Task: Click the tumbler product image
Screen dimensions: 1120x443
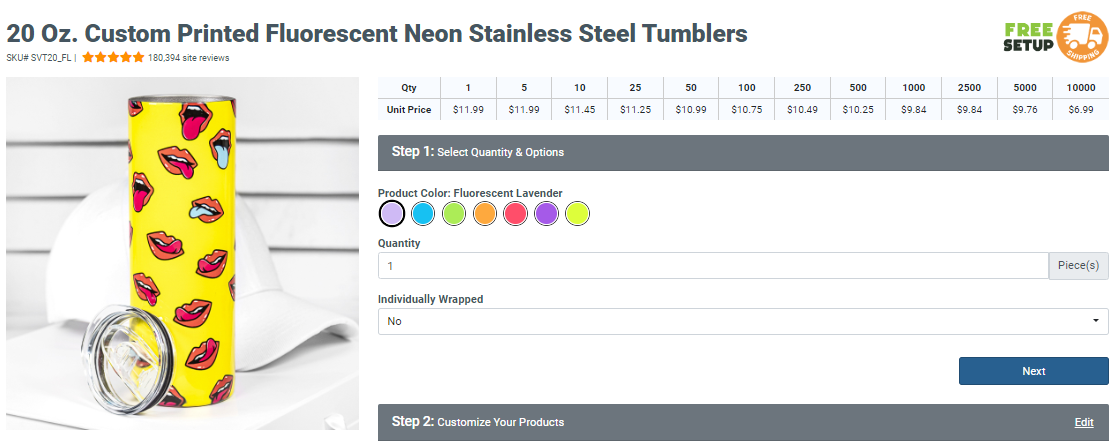Action: click(x=185, y=255)
